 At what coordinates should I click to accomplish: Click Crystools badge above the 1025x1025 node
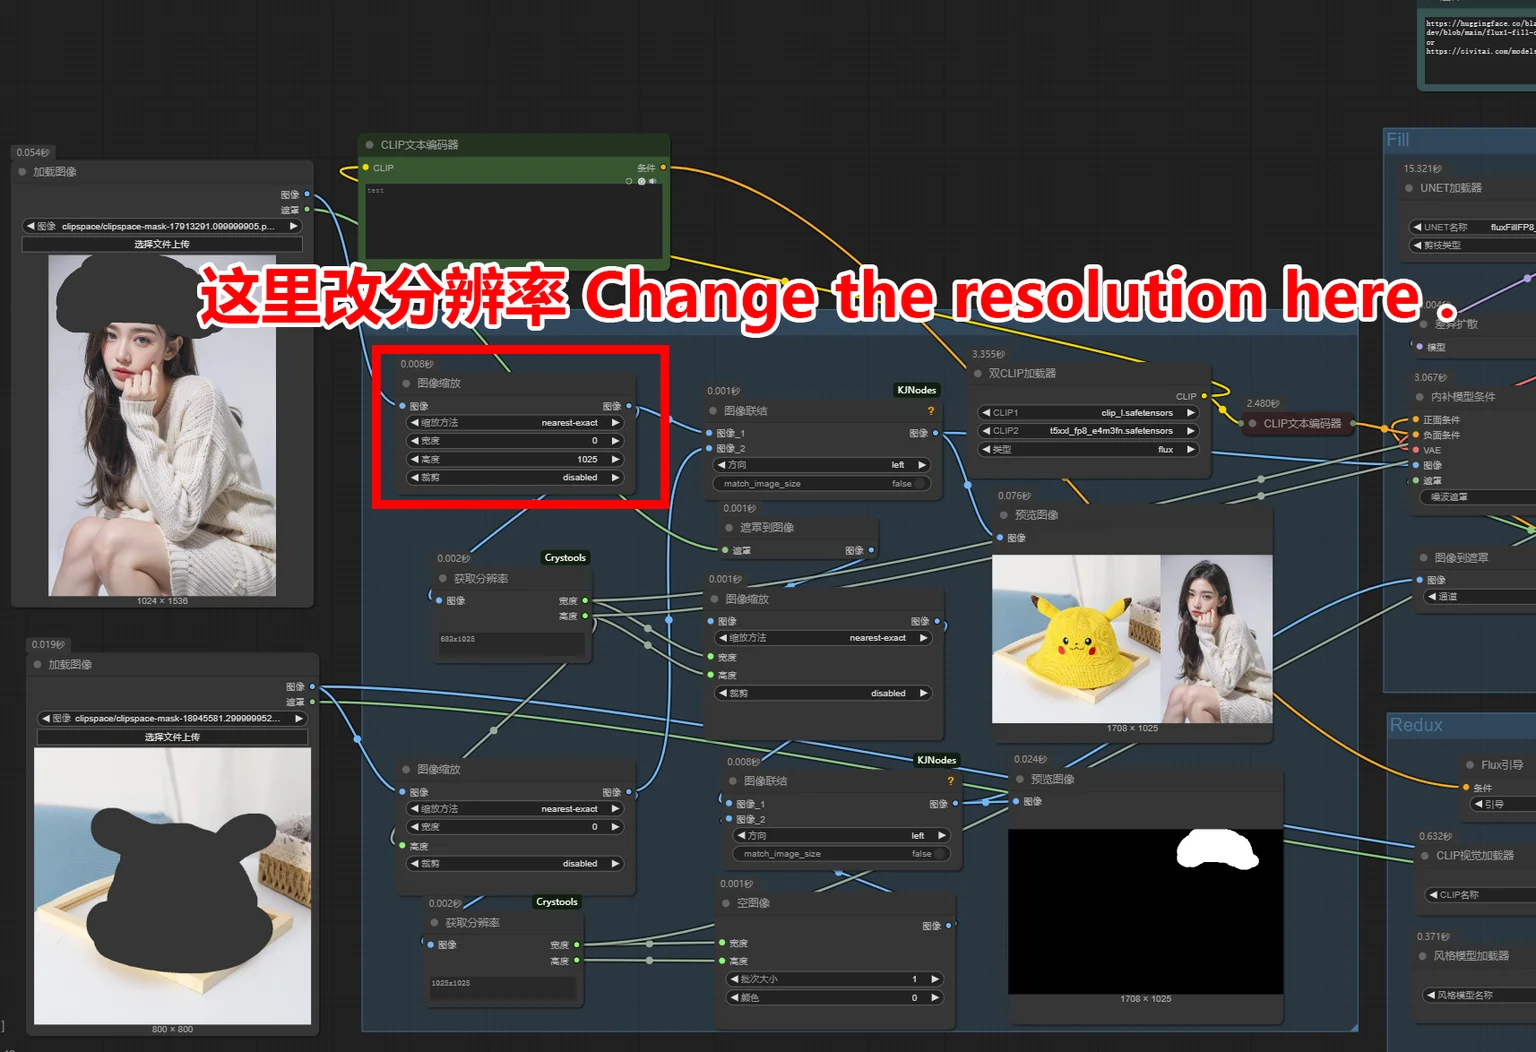tap(557, 902)
